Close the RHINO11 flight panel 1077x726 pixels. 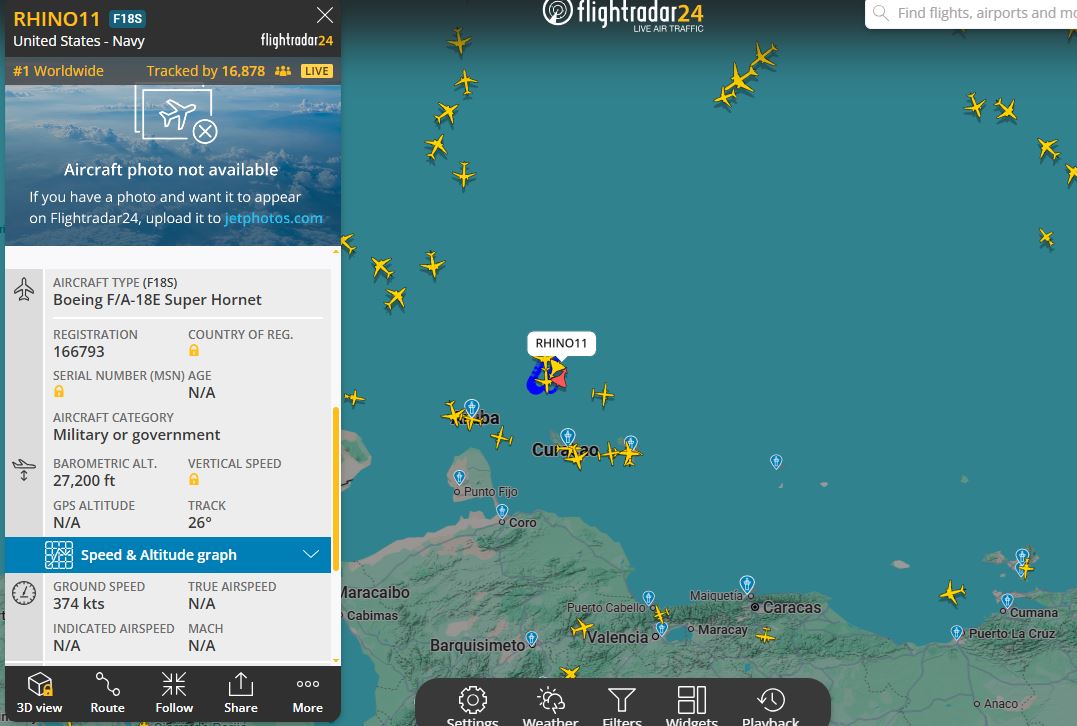click(324, 15)
